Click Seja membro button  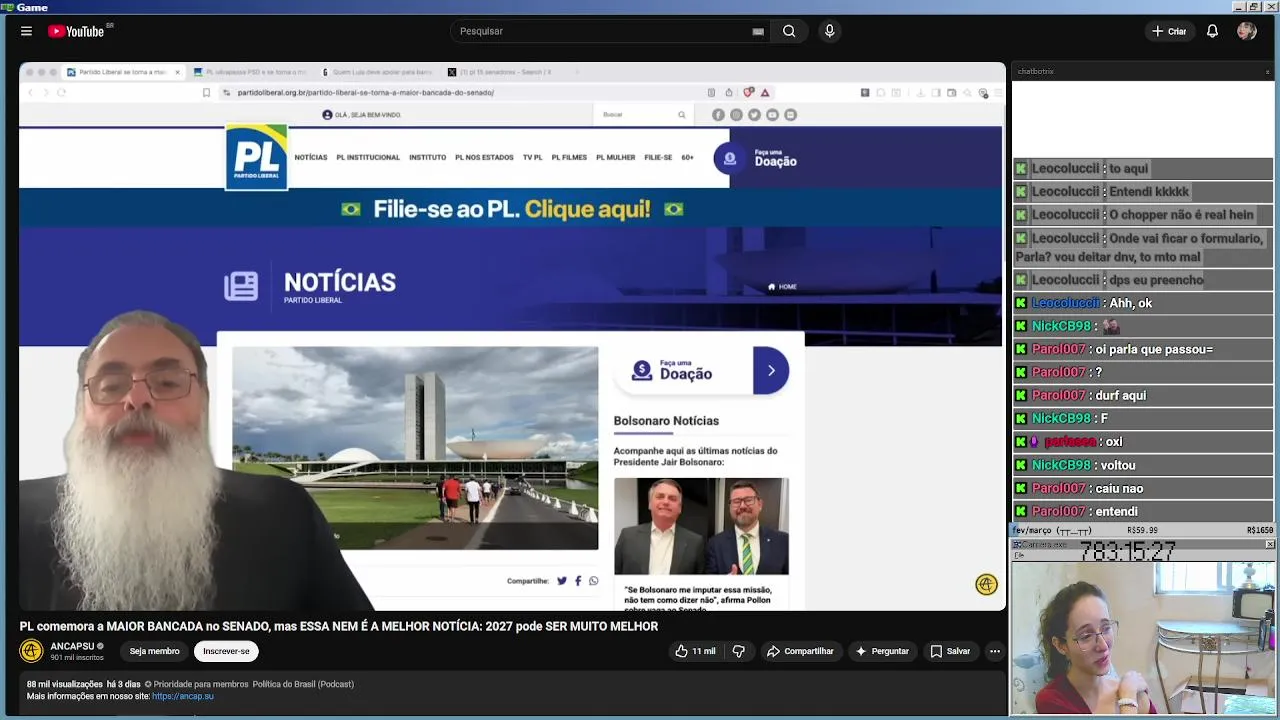click(155, 651)
